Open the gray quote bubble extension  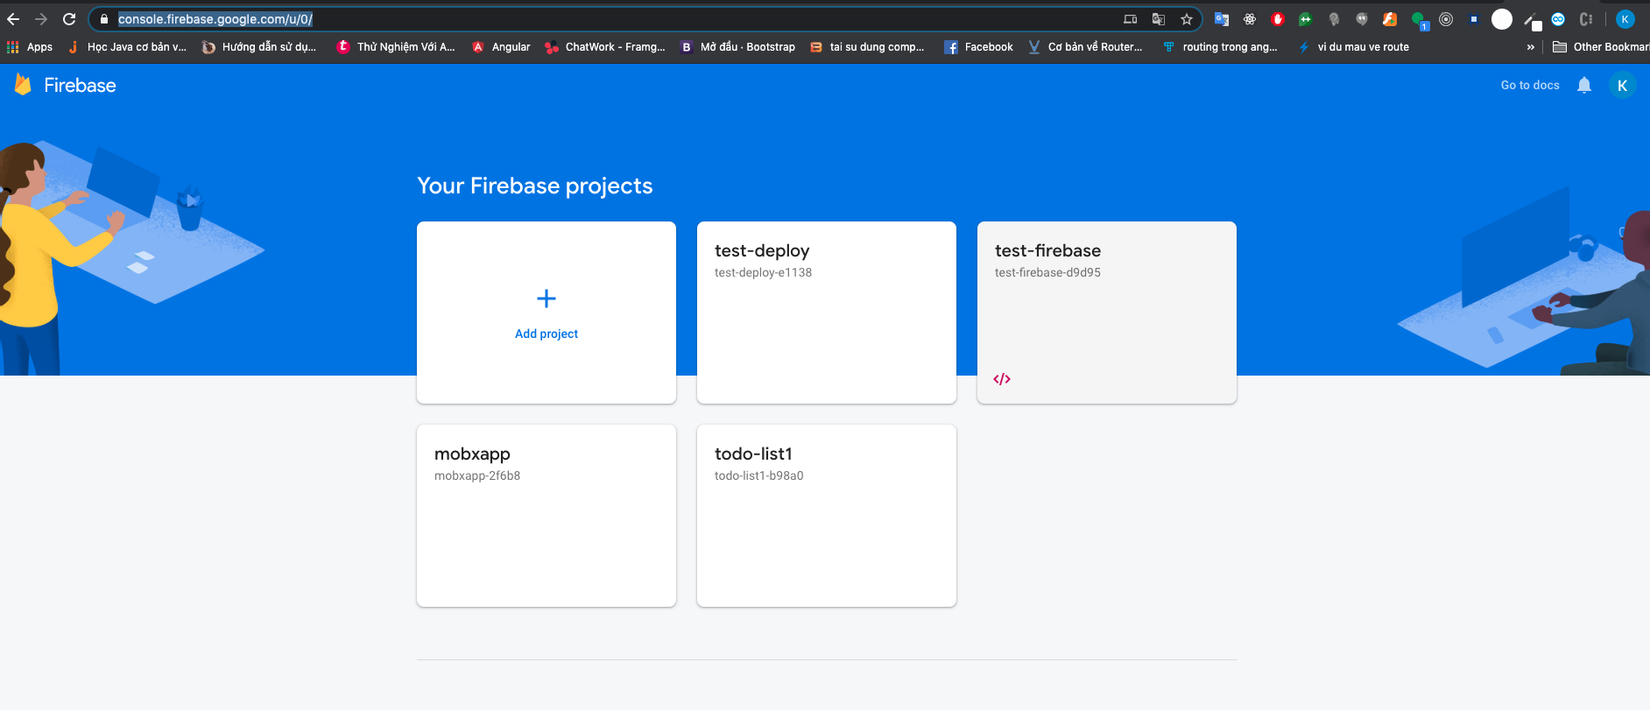[x=1361, y=19]
